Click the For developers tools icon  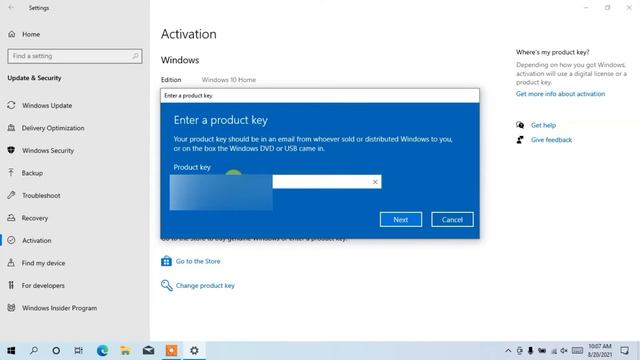tap(11, 285)
